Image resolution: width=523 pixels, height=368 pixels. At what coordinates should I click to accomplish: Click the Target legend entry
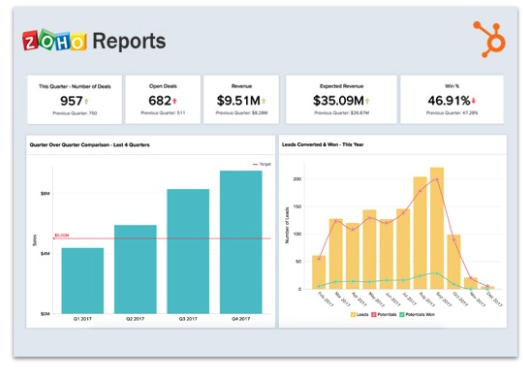coord(262,164)
